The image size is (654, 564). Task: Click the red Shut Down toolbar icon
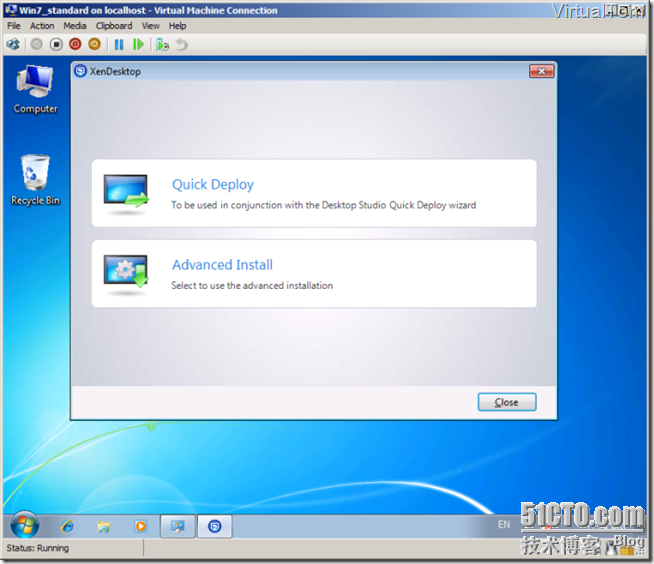[75, 44]
